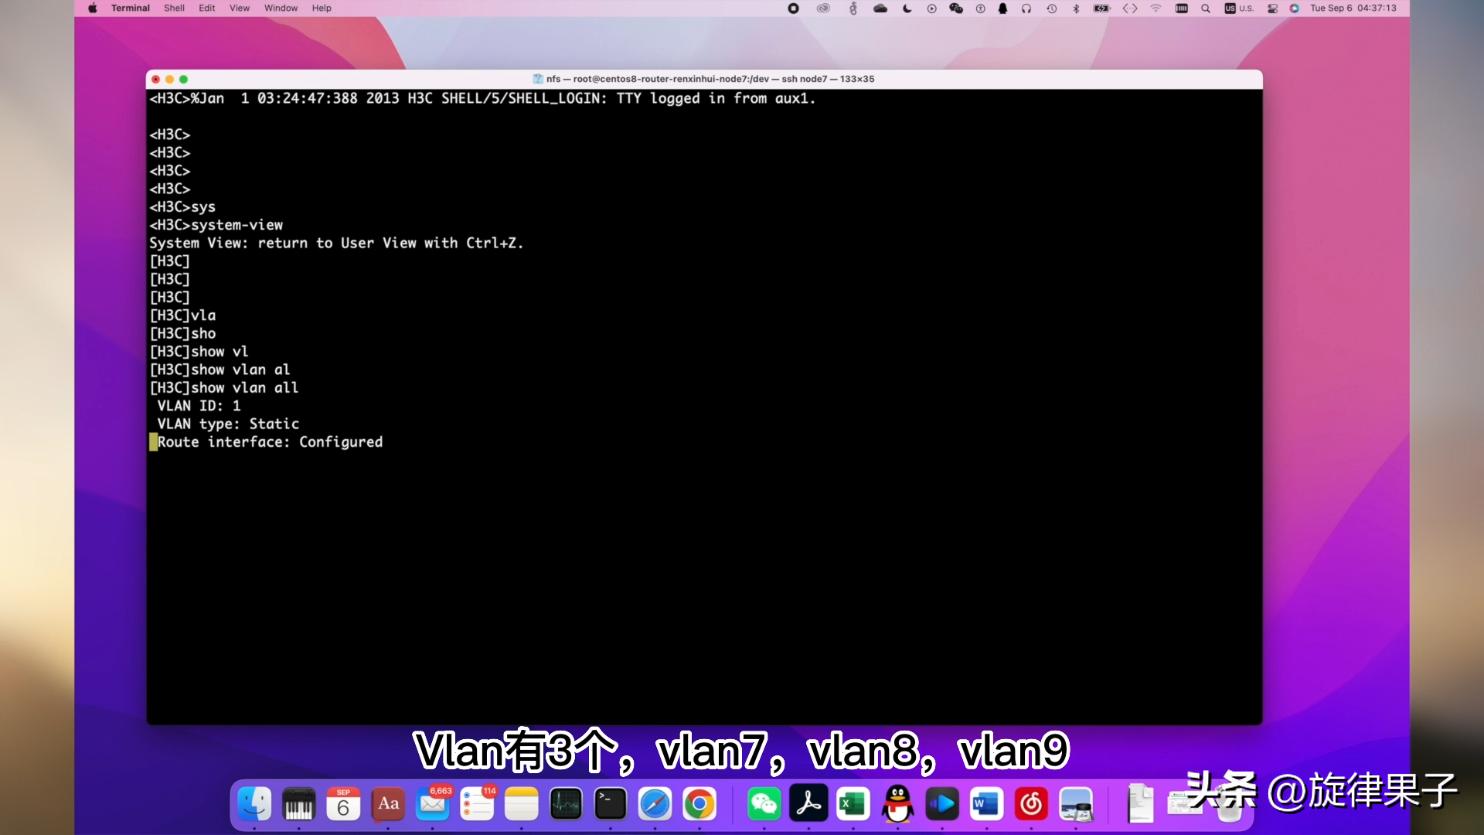Open the Help menu
Image resolution: width=1484 pixels, height=835 pixels.
coord(321,8)
